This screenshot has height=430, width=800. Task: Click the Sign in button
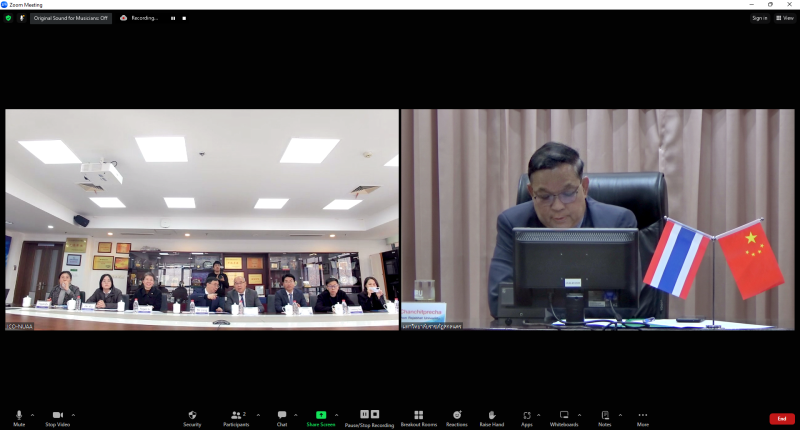tap(759, 18)
